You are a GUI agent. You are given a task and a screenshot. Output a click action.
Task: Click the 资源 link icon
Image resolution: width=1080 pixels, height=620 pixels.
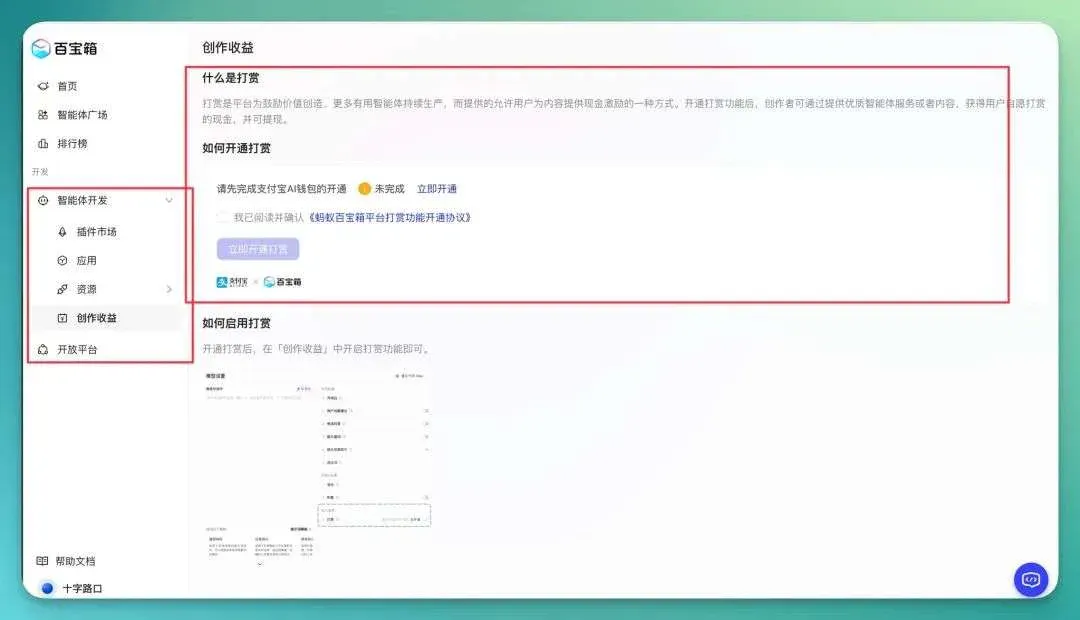(x=63, y=289)
